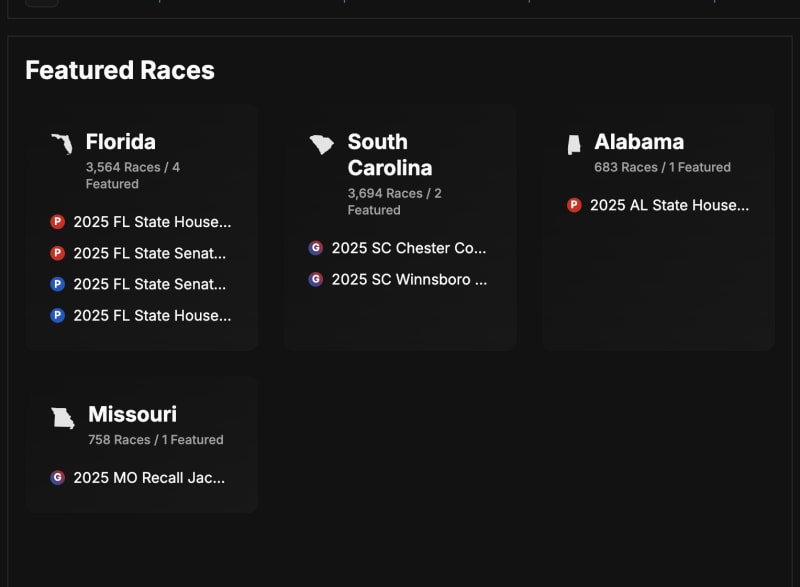
Task: Open the blue-badged 2025 FL State Senate race
Action: (x=149, y=284)
